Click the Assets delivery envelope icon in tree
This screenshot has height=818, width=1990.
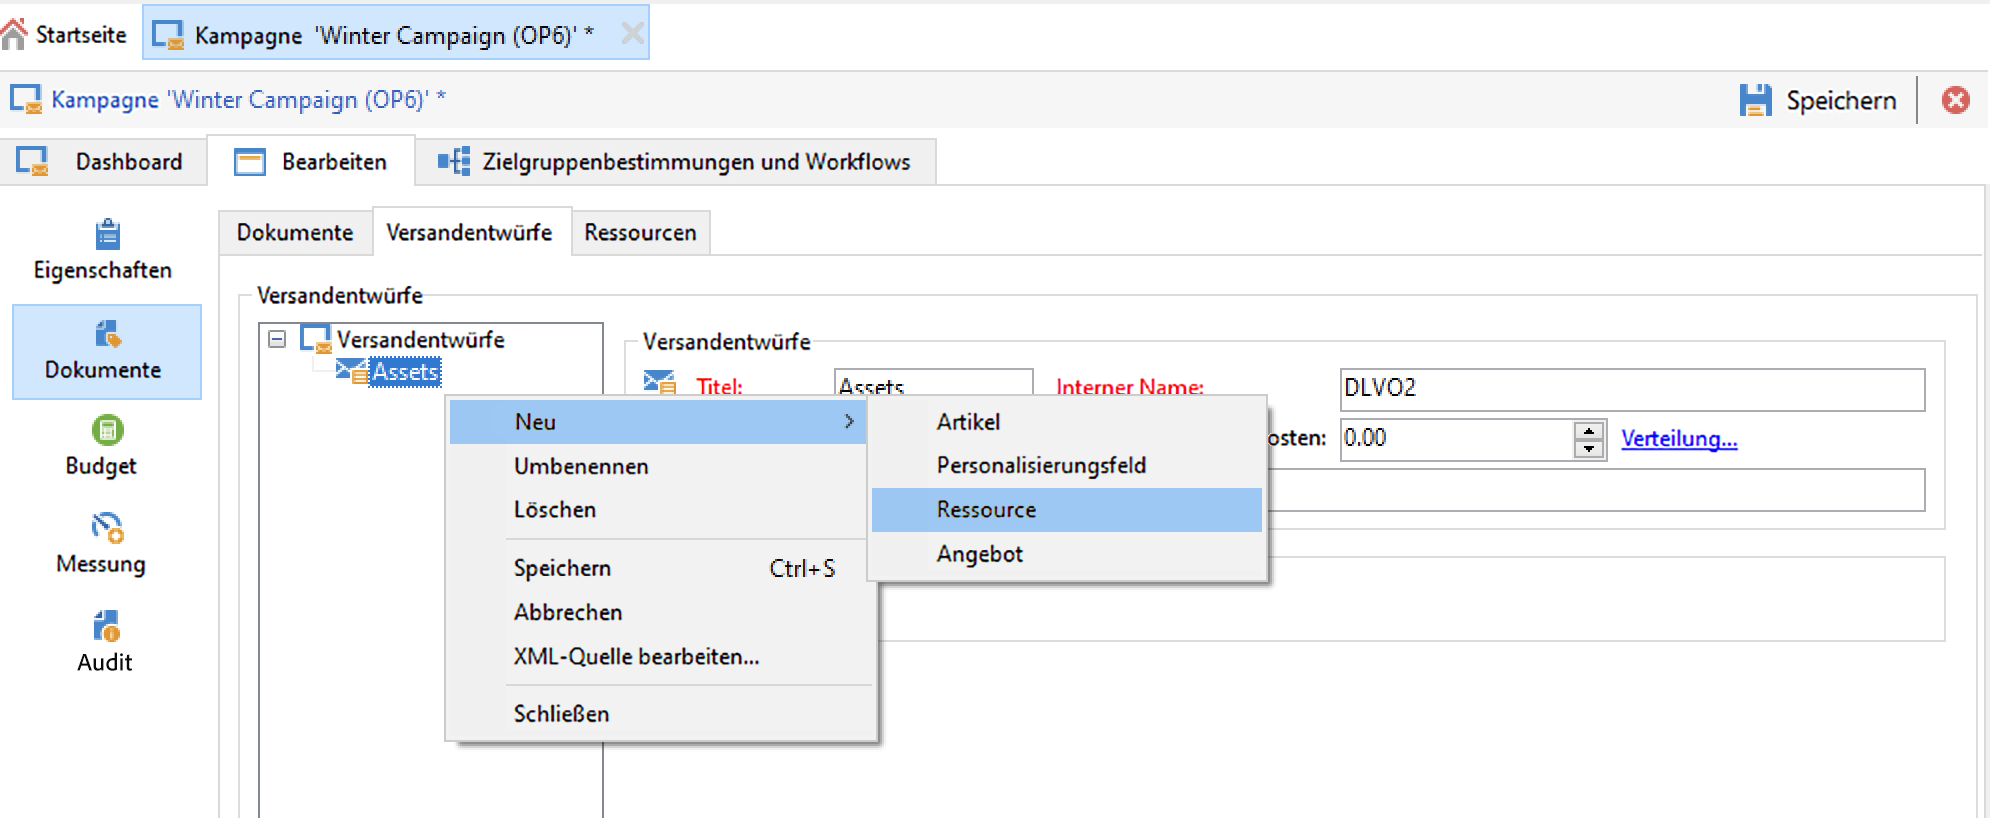click(x=351, y=371)
